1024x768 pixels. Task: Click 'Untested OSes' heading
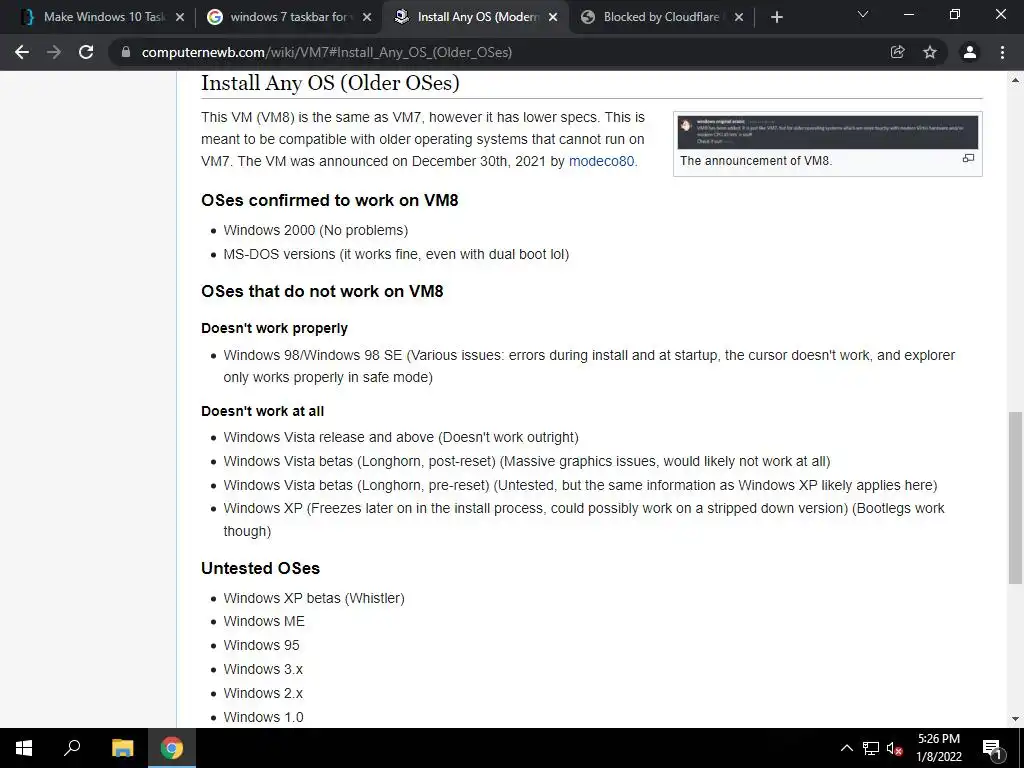point(261,568)
